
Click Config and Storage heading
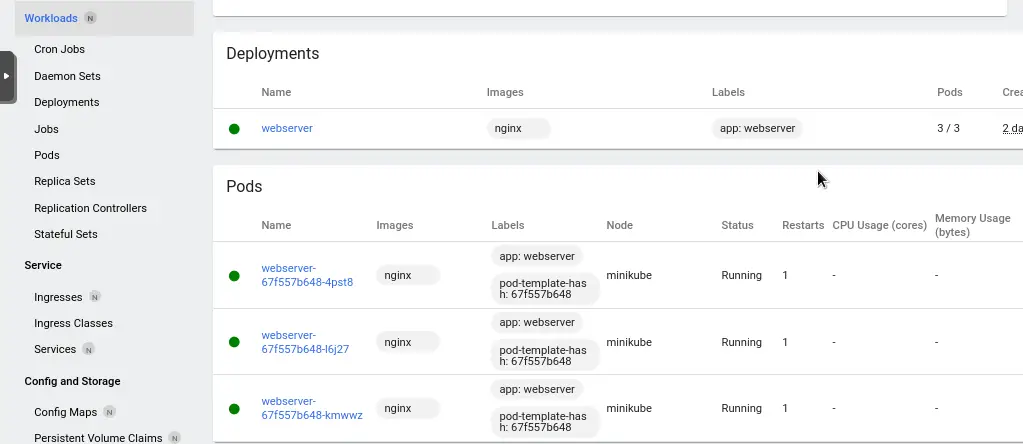(72, 381)
